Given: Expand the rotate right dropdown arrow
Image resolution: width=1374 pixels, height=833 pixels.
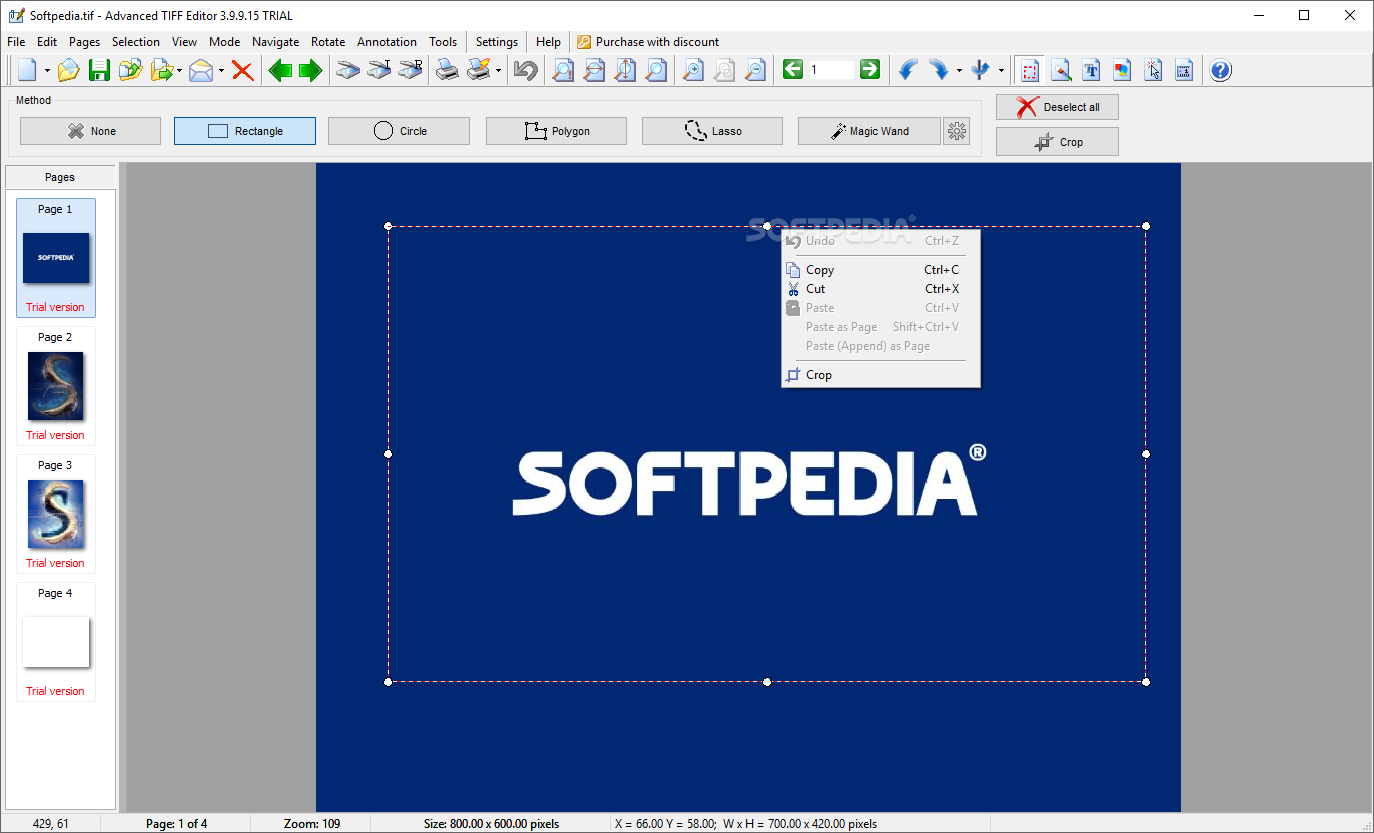Looking at the screenshot, I should point(959,71).
